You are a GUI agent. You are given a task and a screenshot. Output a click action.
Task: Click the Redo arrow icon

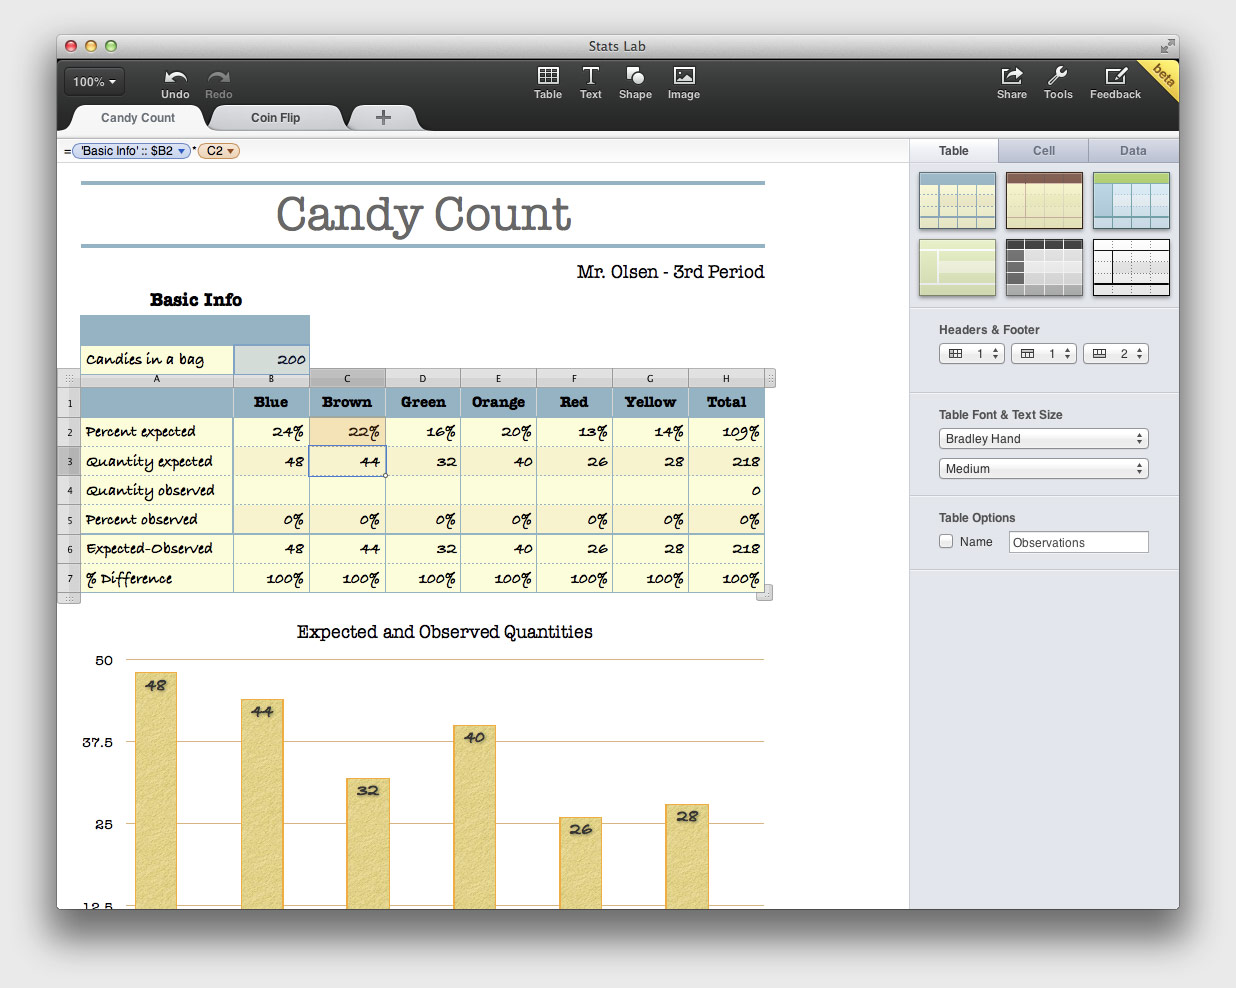[x=219, y=77]
